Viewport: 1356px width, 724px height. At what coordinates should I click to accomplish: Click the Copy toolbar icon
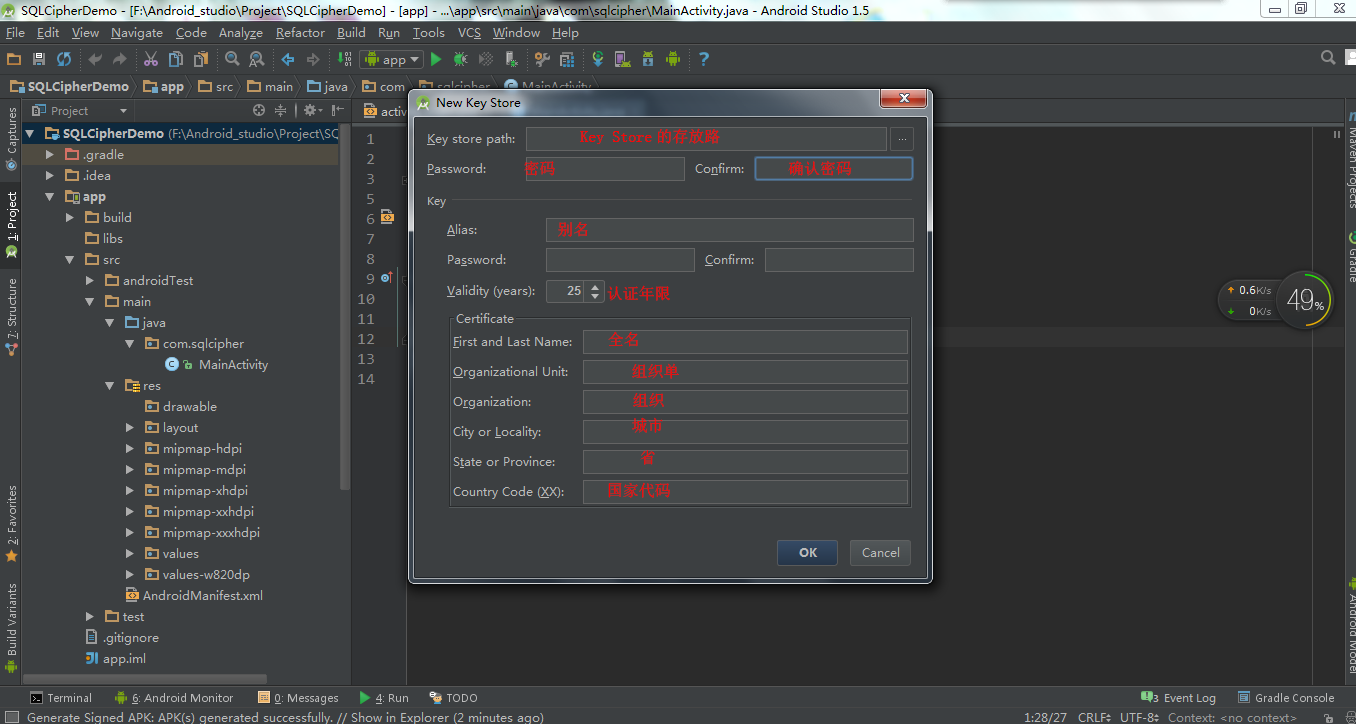coord(176,59)
